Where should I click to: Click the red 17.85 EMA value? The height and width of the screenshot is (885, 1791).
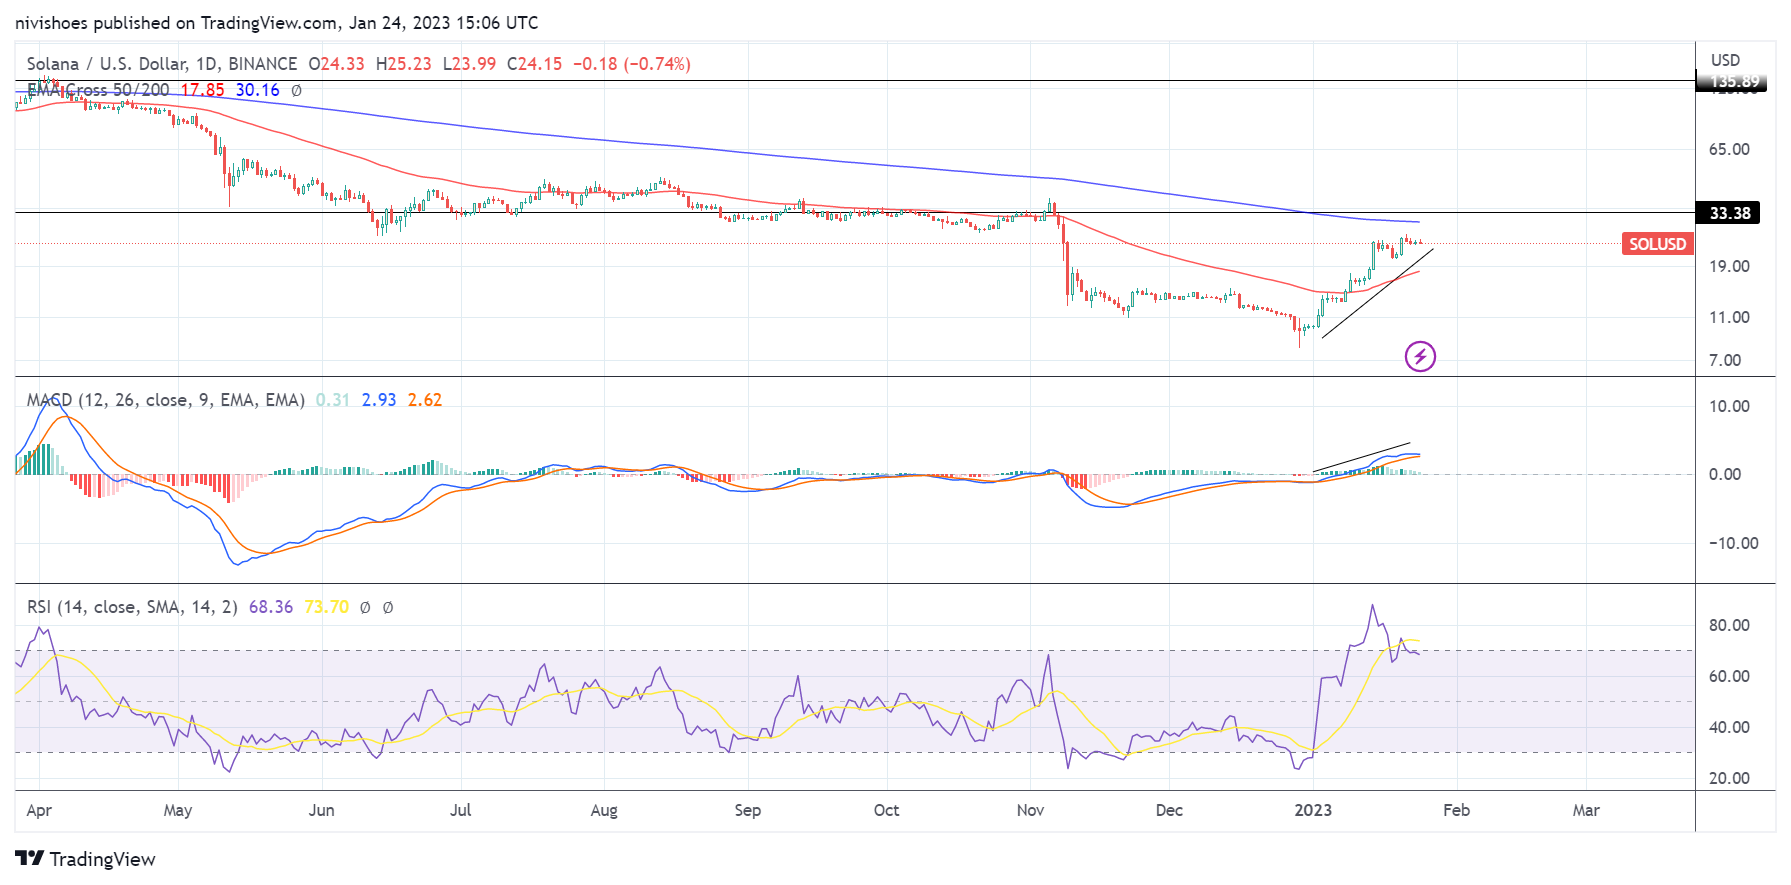[202, 90]
